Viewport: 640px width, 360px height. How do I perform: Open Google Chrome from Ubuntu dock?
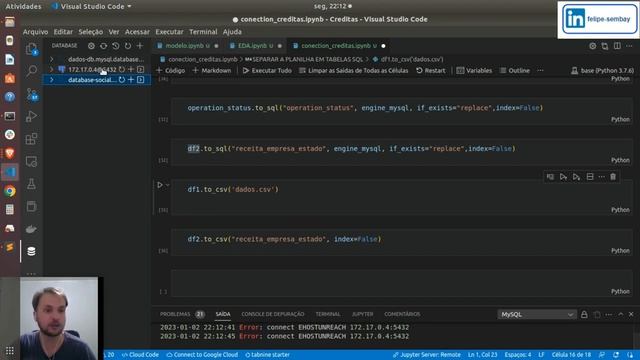pyautogui.click(x=10, y=191)
